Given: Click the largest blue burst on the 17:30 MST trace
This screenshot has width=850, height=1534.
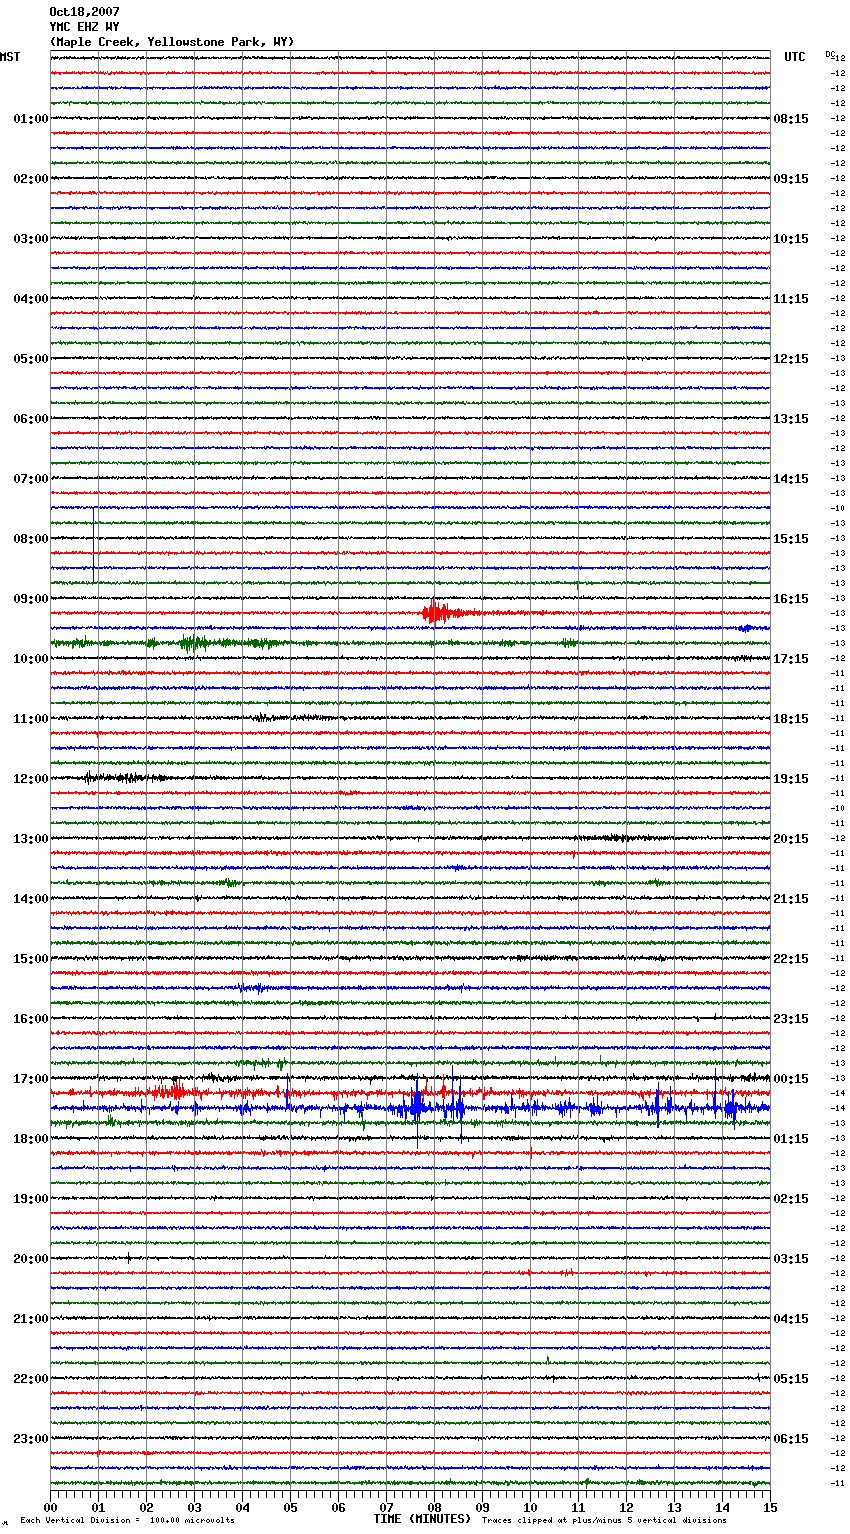Looking at the screenshot, I should pyautogui.click(x=416, y=1106).
